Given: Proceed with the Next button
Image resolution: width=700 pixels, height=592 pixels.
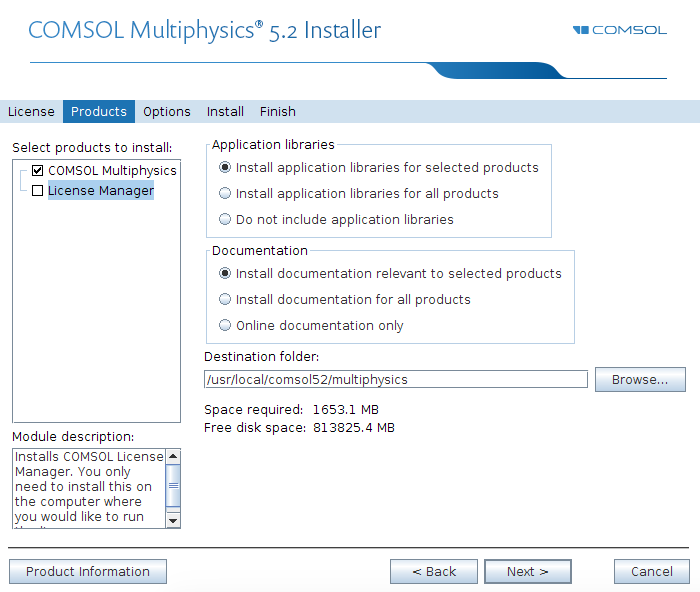Looking at the screenshot, I should 528,571.
